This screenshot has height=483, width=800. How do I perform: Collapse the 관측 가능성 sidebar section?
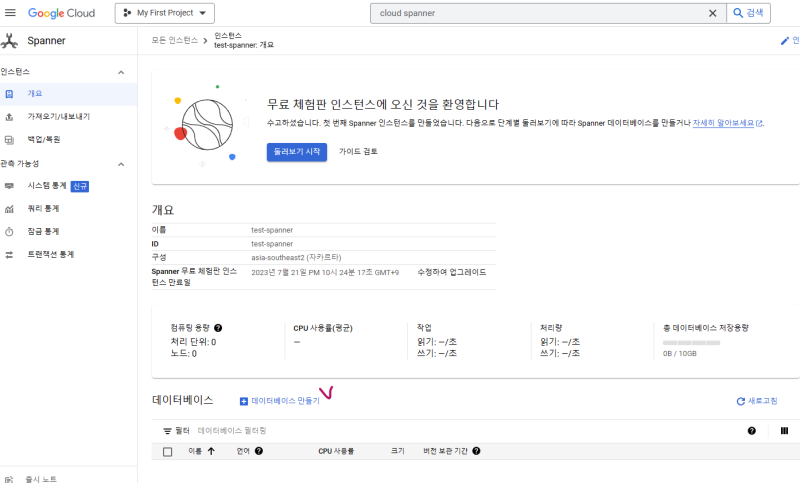click(121, 164)
